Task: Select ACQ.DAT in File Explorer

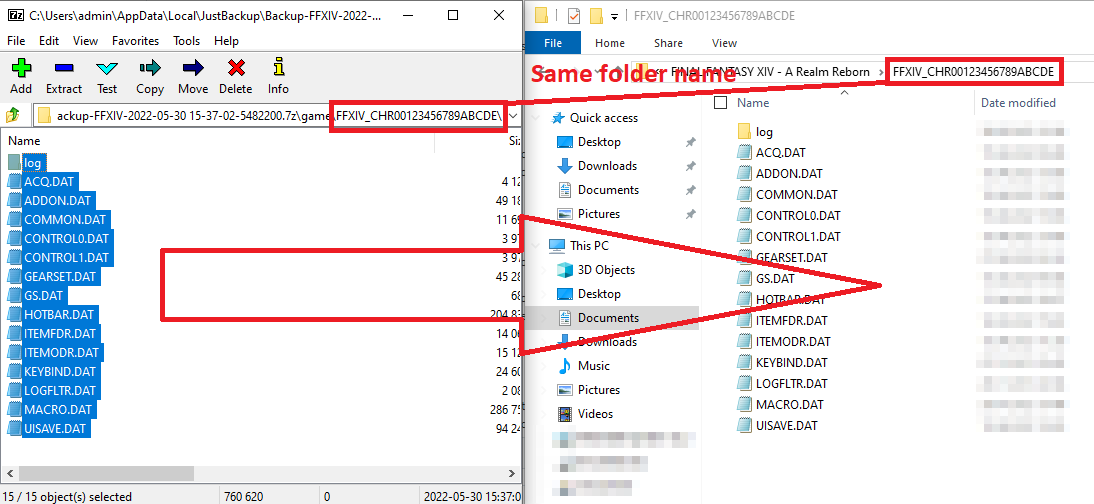Action: pyautogui.click(x=772, y=152)
